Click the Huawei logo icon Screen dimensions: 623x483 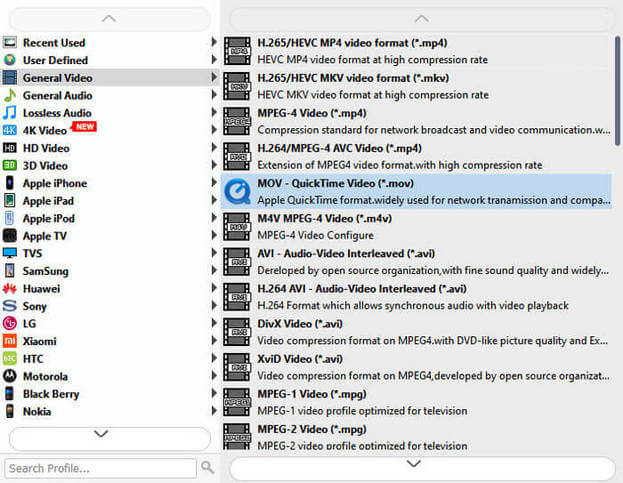pos(10,288)
